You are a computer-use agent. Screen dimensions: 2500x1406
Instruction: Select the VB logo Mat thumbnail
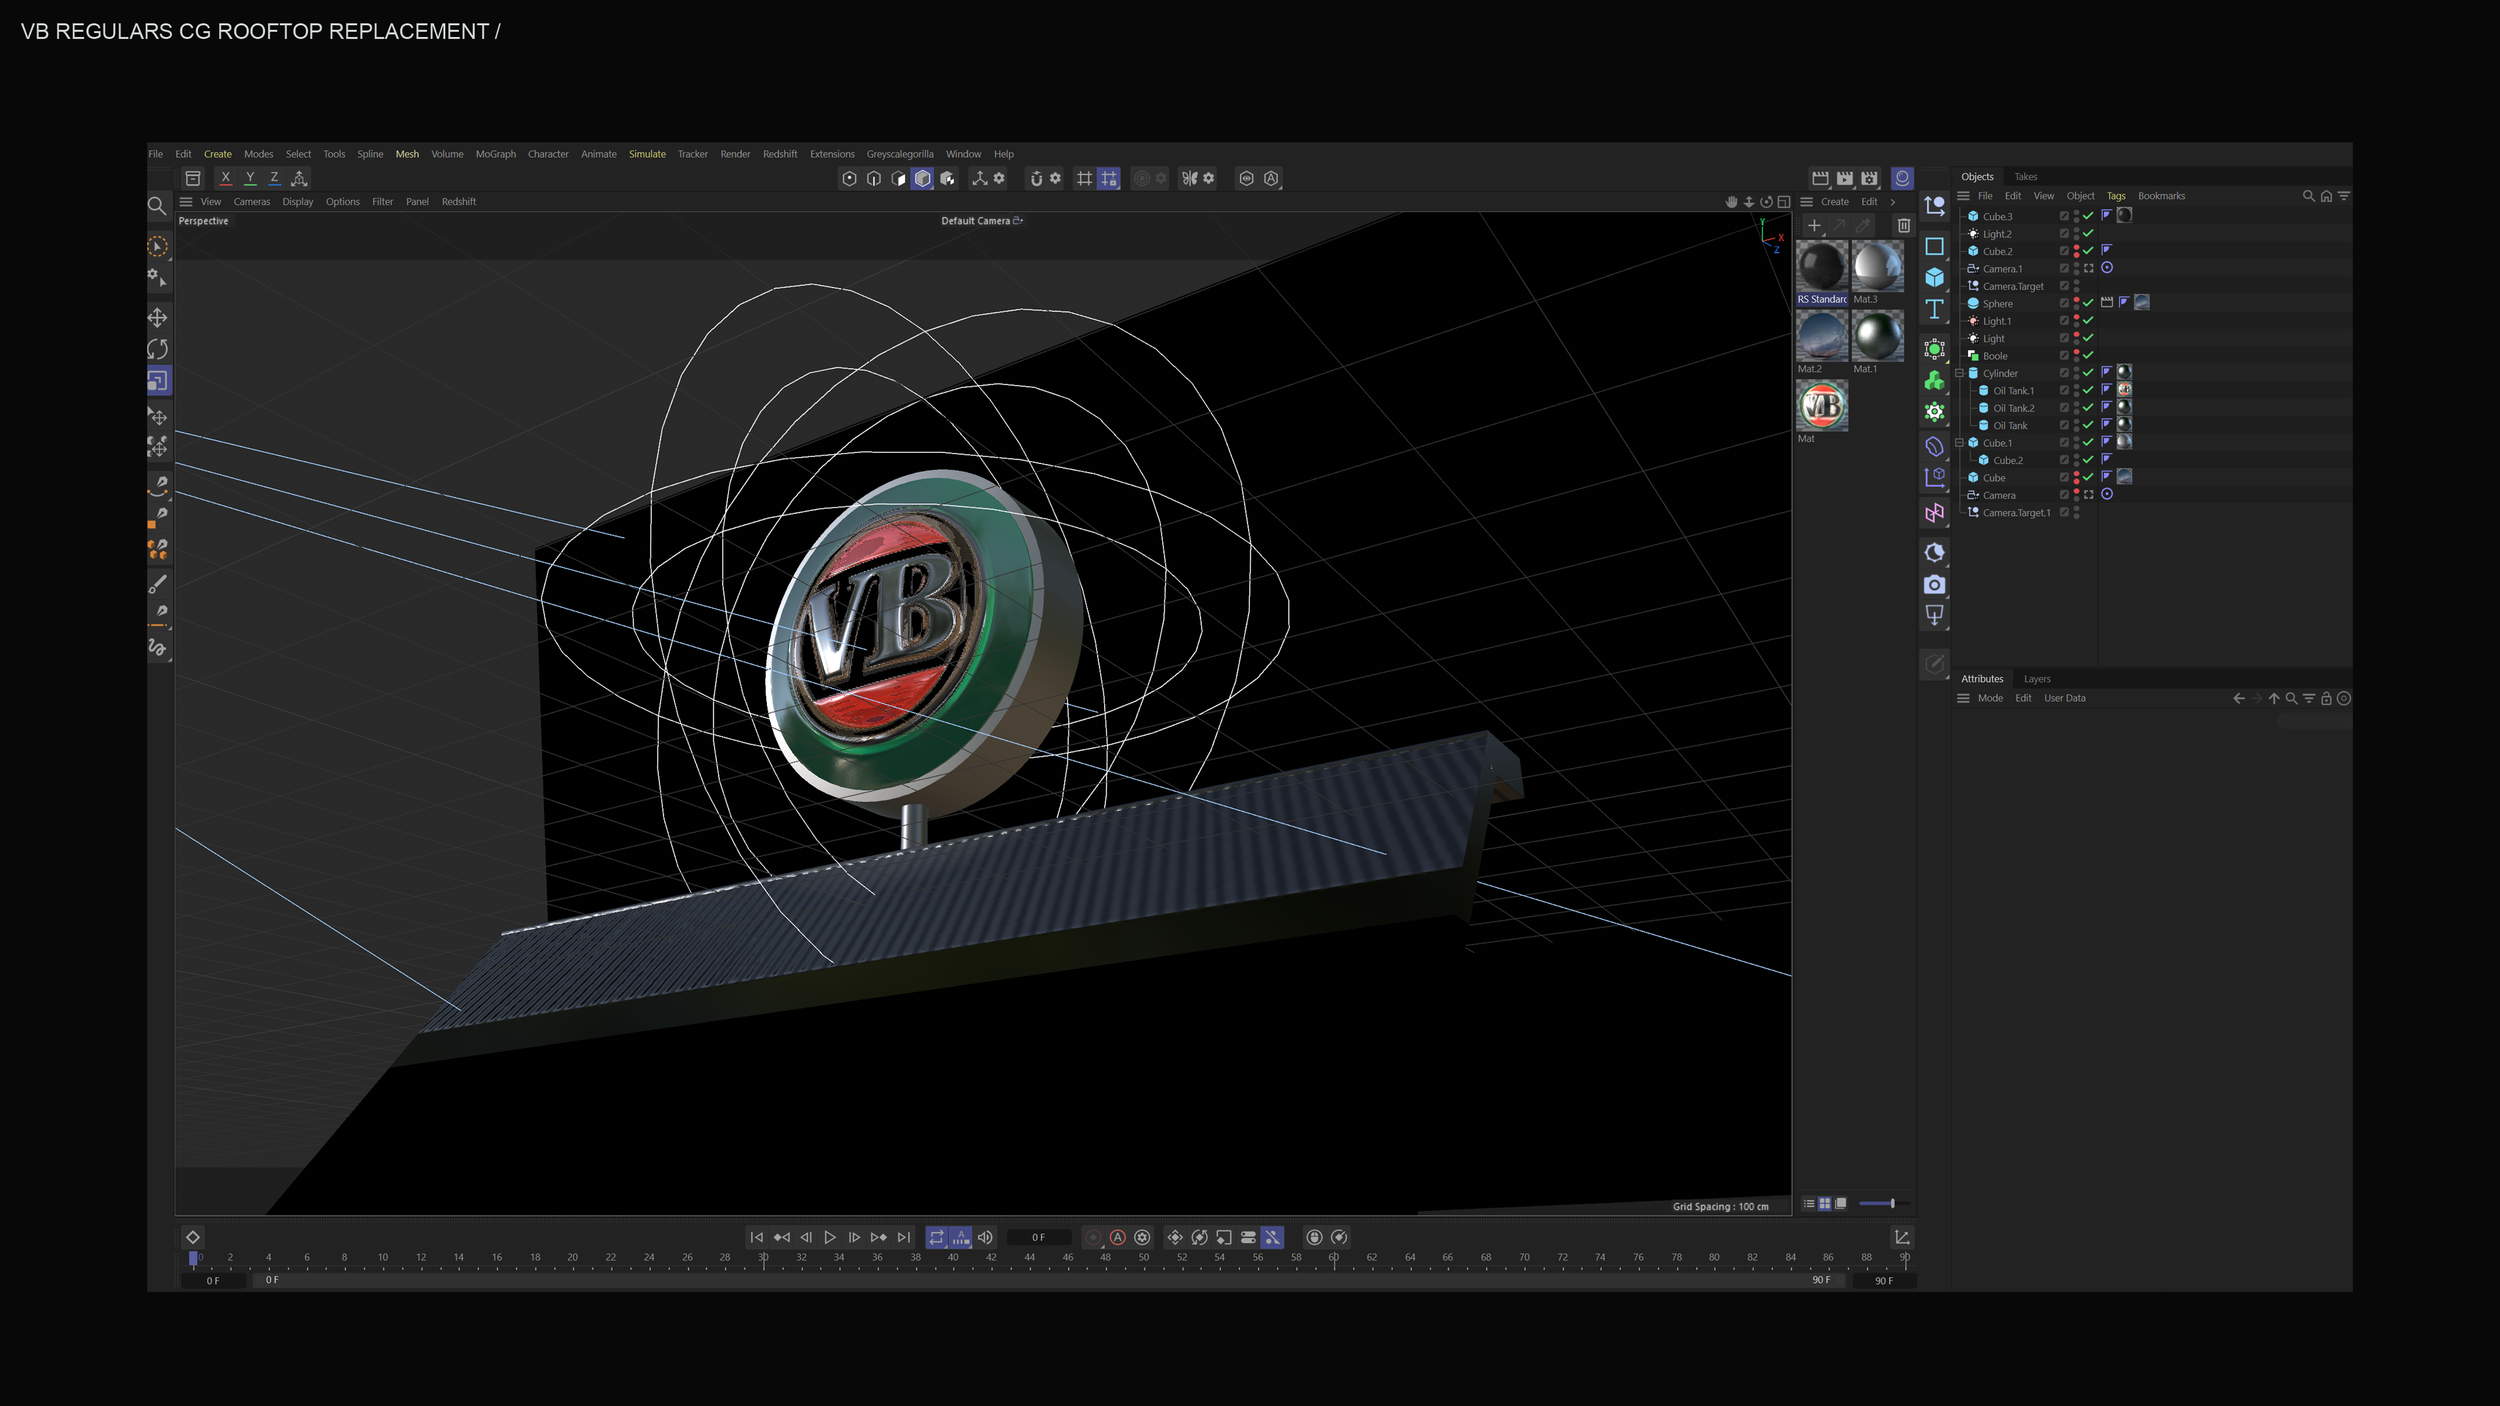click(x=1821, y=406)
